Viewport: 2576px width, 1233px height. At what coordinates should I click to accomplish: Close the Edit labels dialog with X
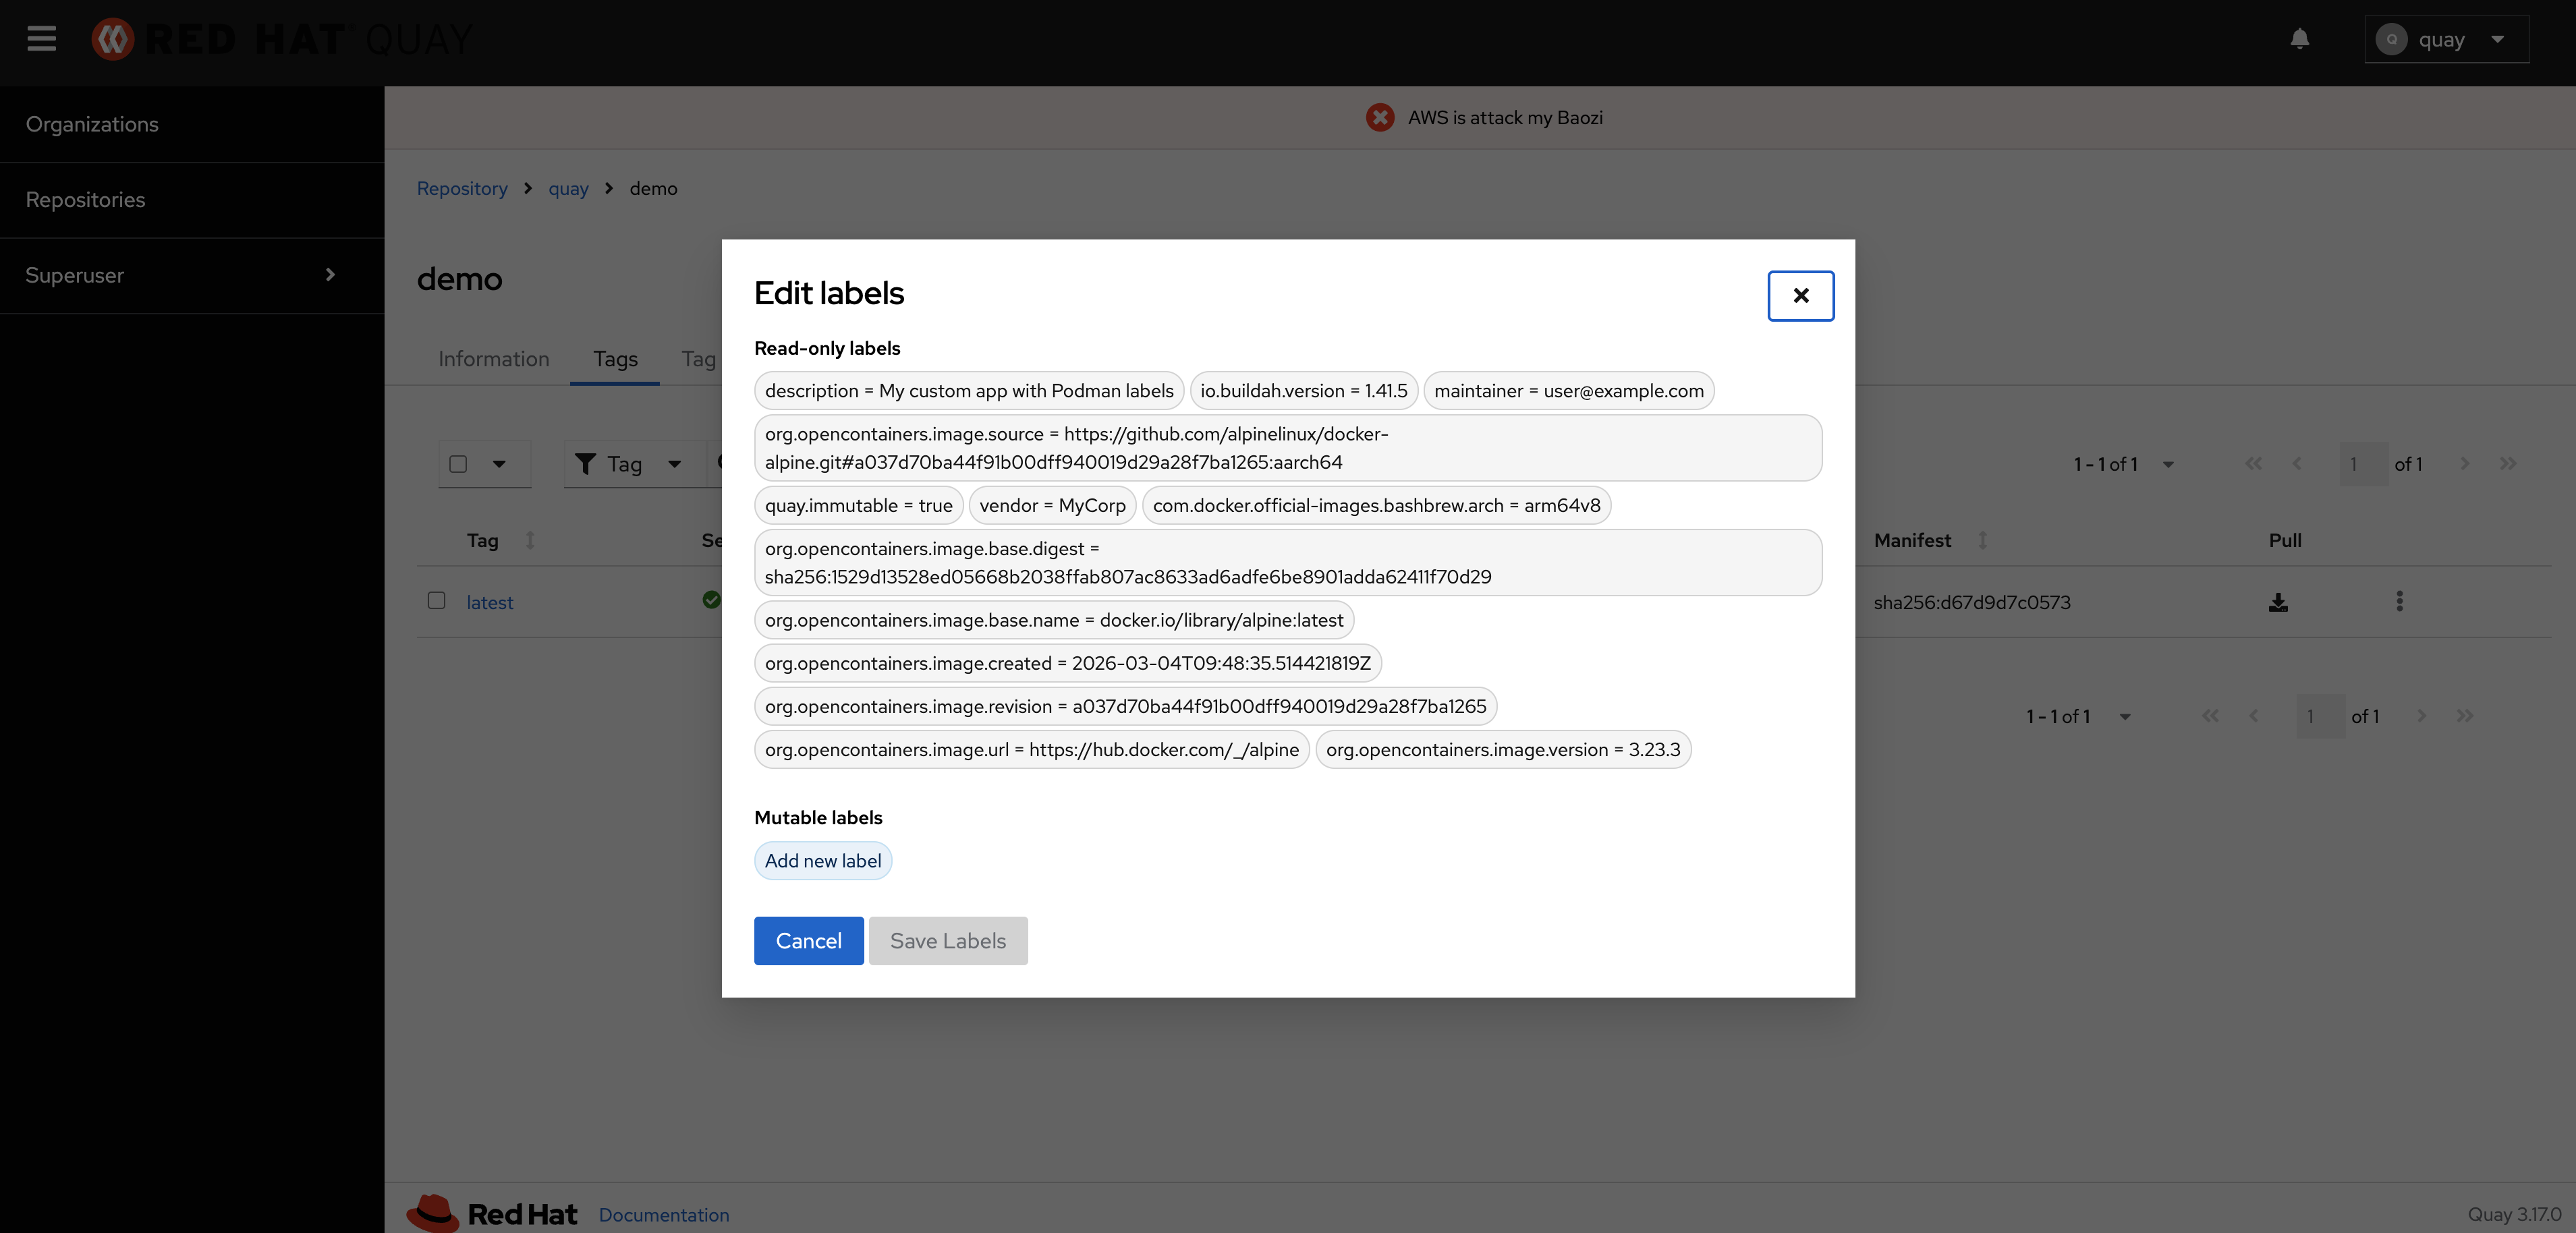(x=1800, y=295)
